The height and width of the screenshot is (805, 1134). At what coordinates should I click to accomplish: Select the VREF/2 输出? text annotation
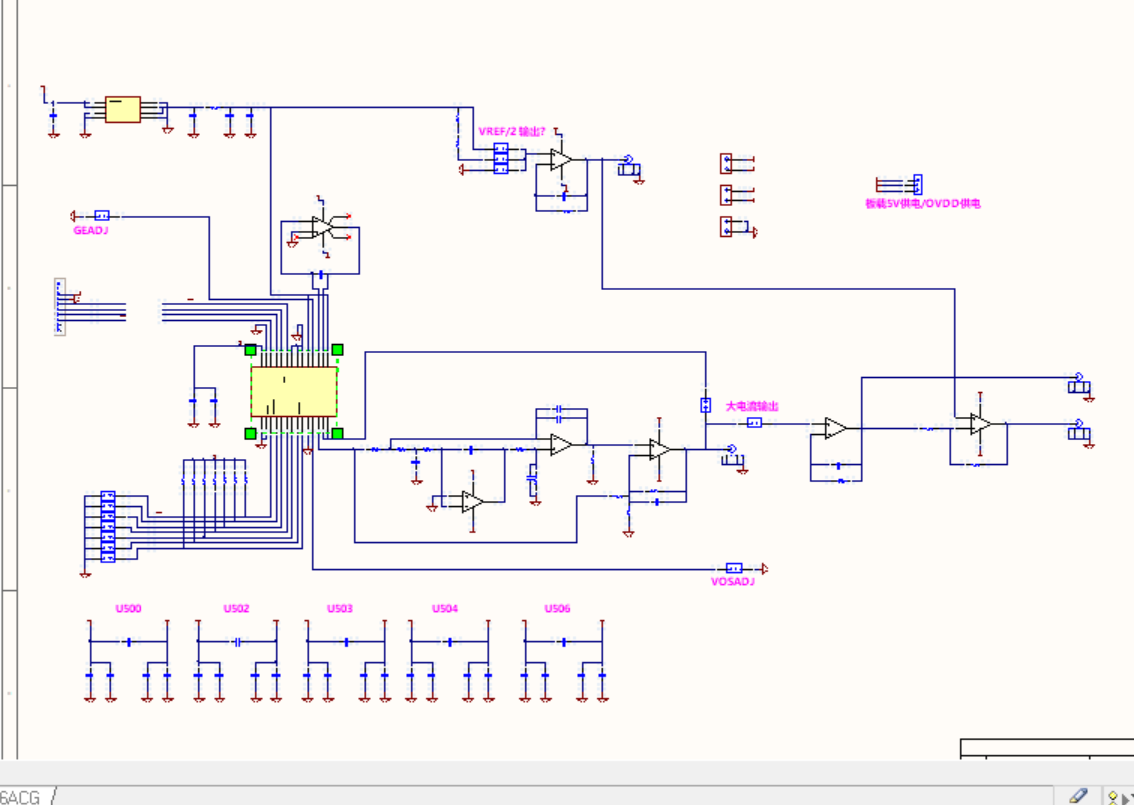(512, 132)
